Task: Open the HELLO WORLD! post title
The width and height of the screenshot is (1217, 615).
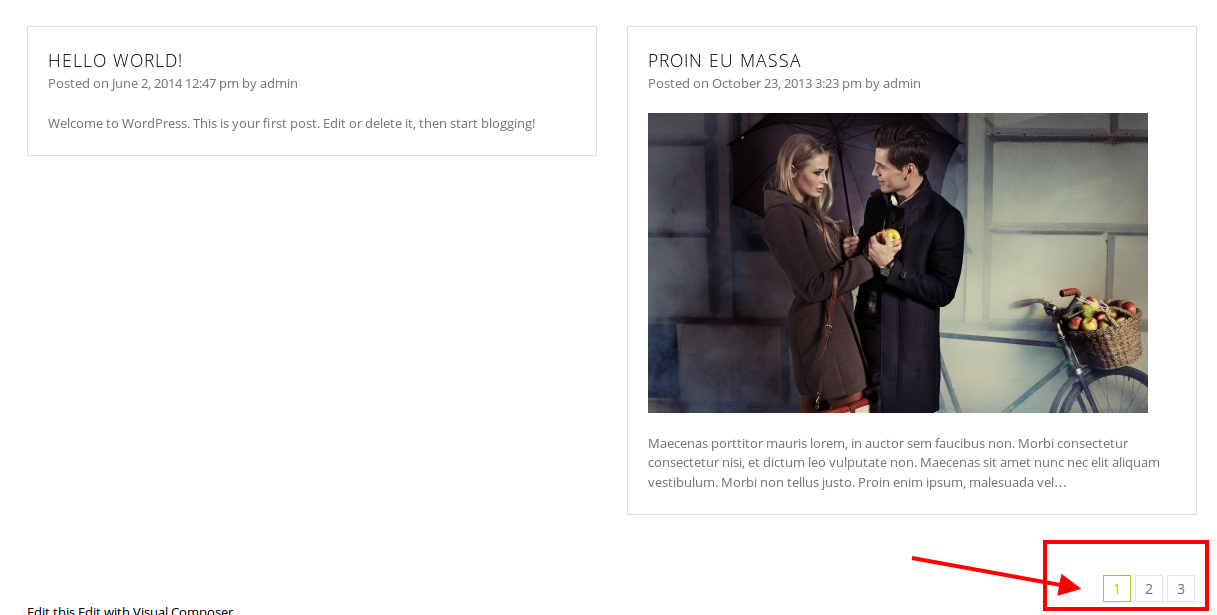Action: (x=115, y=61)
